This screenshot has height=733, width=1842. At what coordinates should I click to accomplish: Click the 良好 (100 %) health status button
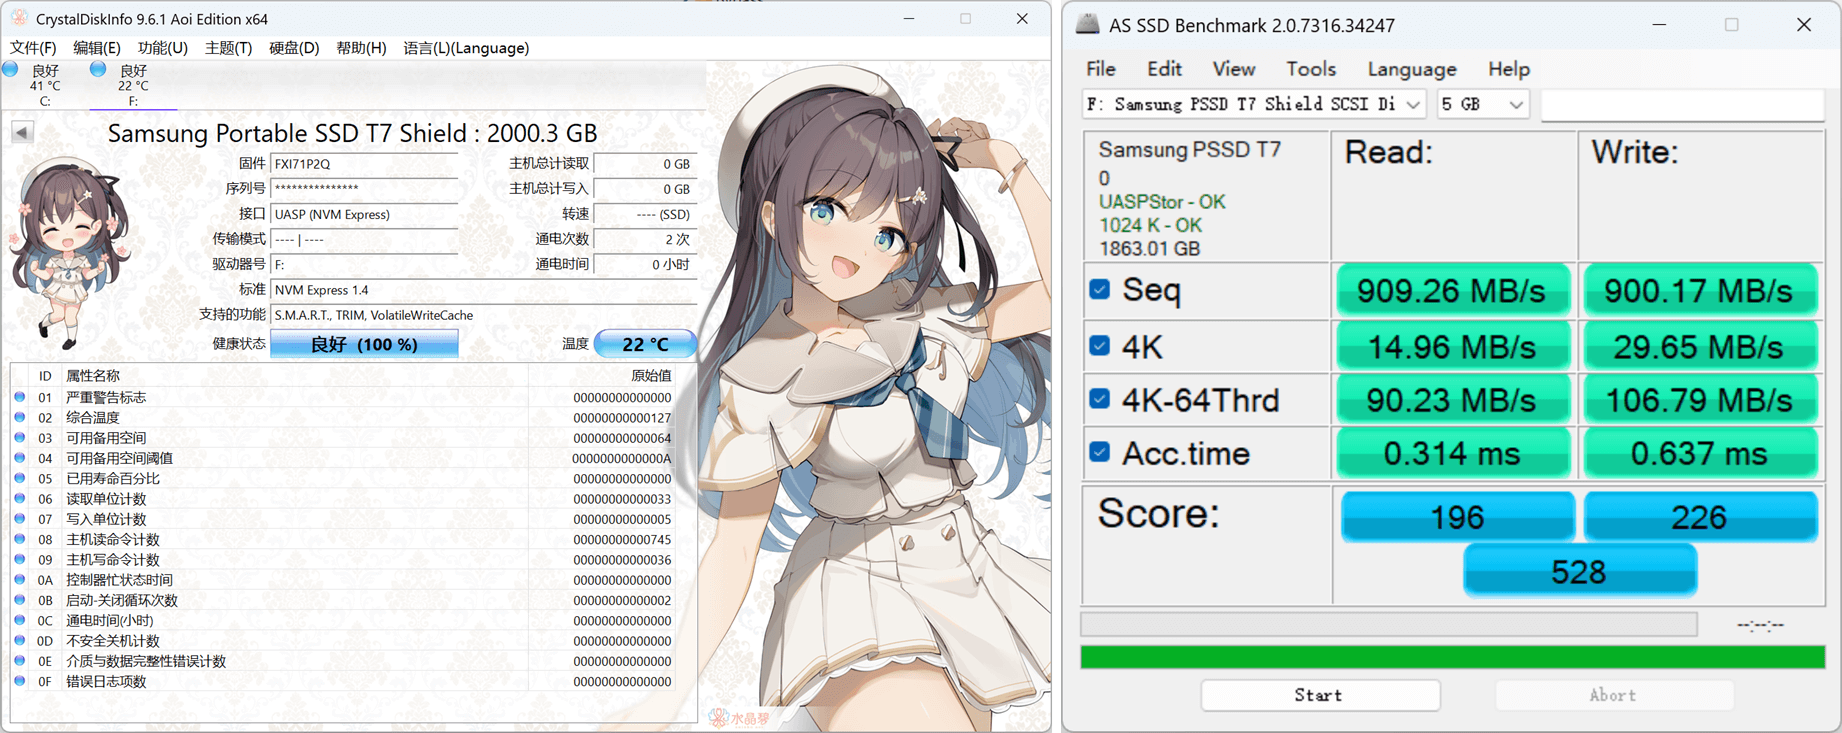(364, 344)
